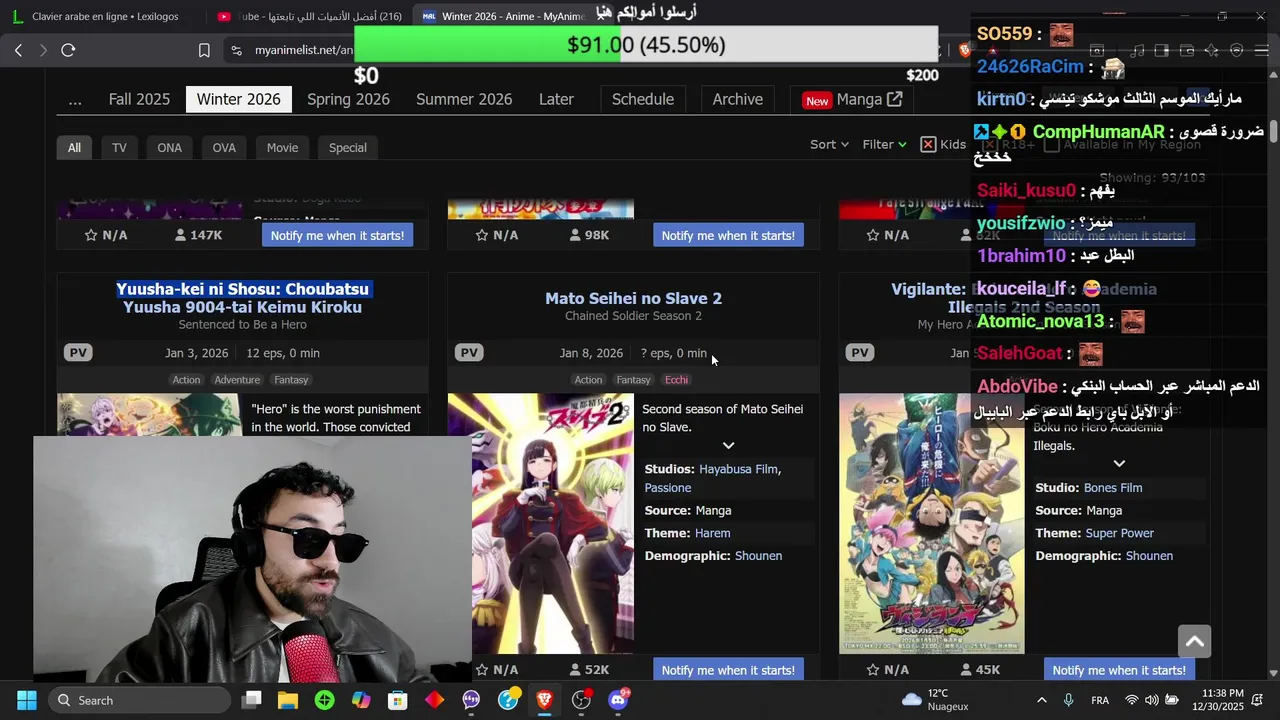
Task: Open Discord from the taskbar
Action: tap(618, 700)
